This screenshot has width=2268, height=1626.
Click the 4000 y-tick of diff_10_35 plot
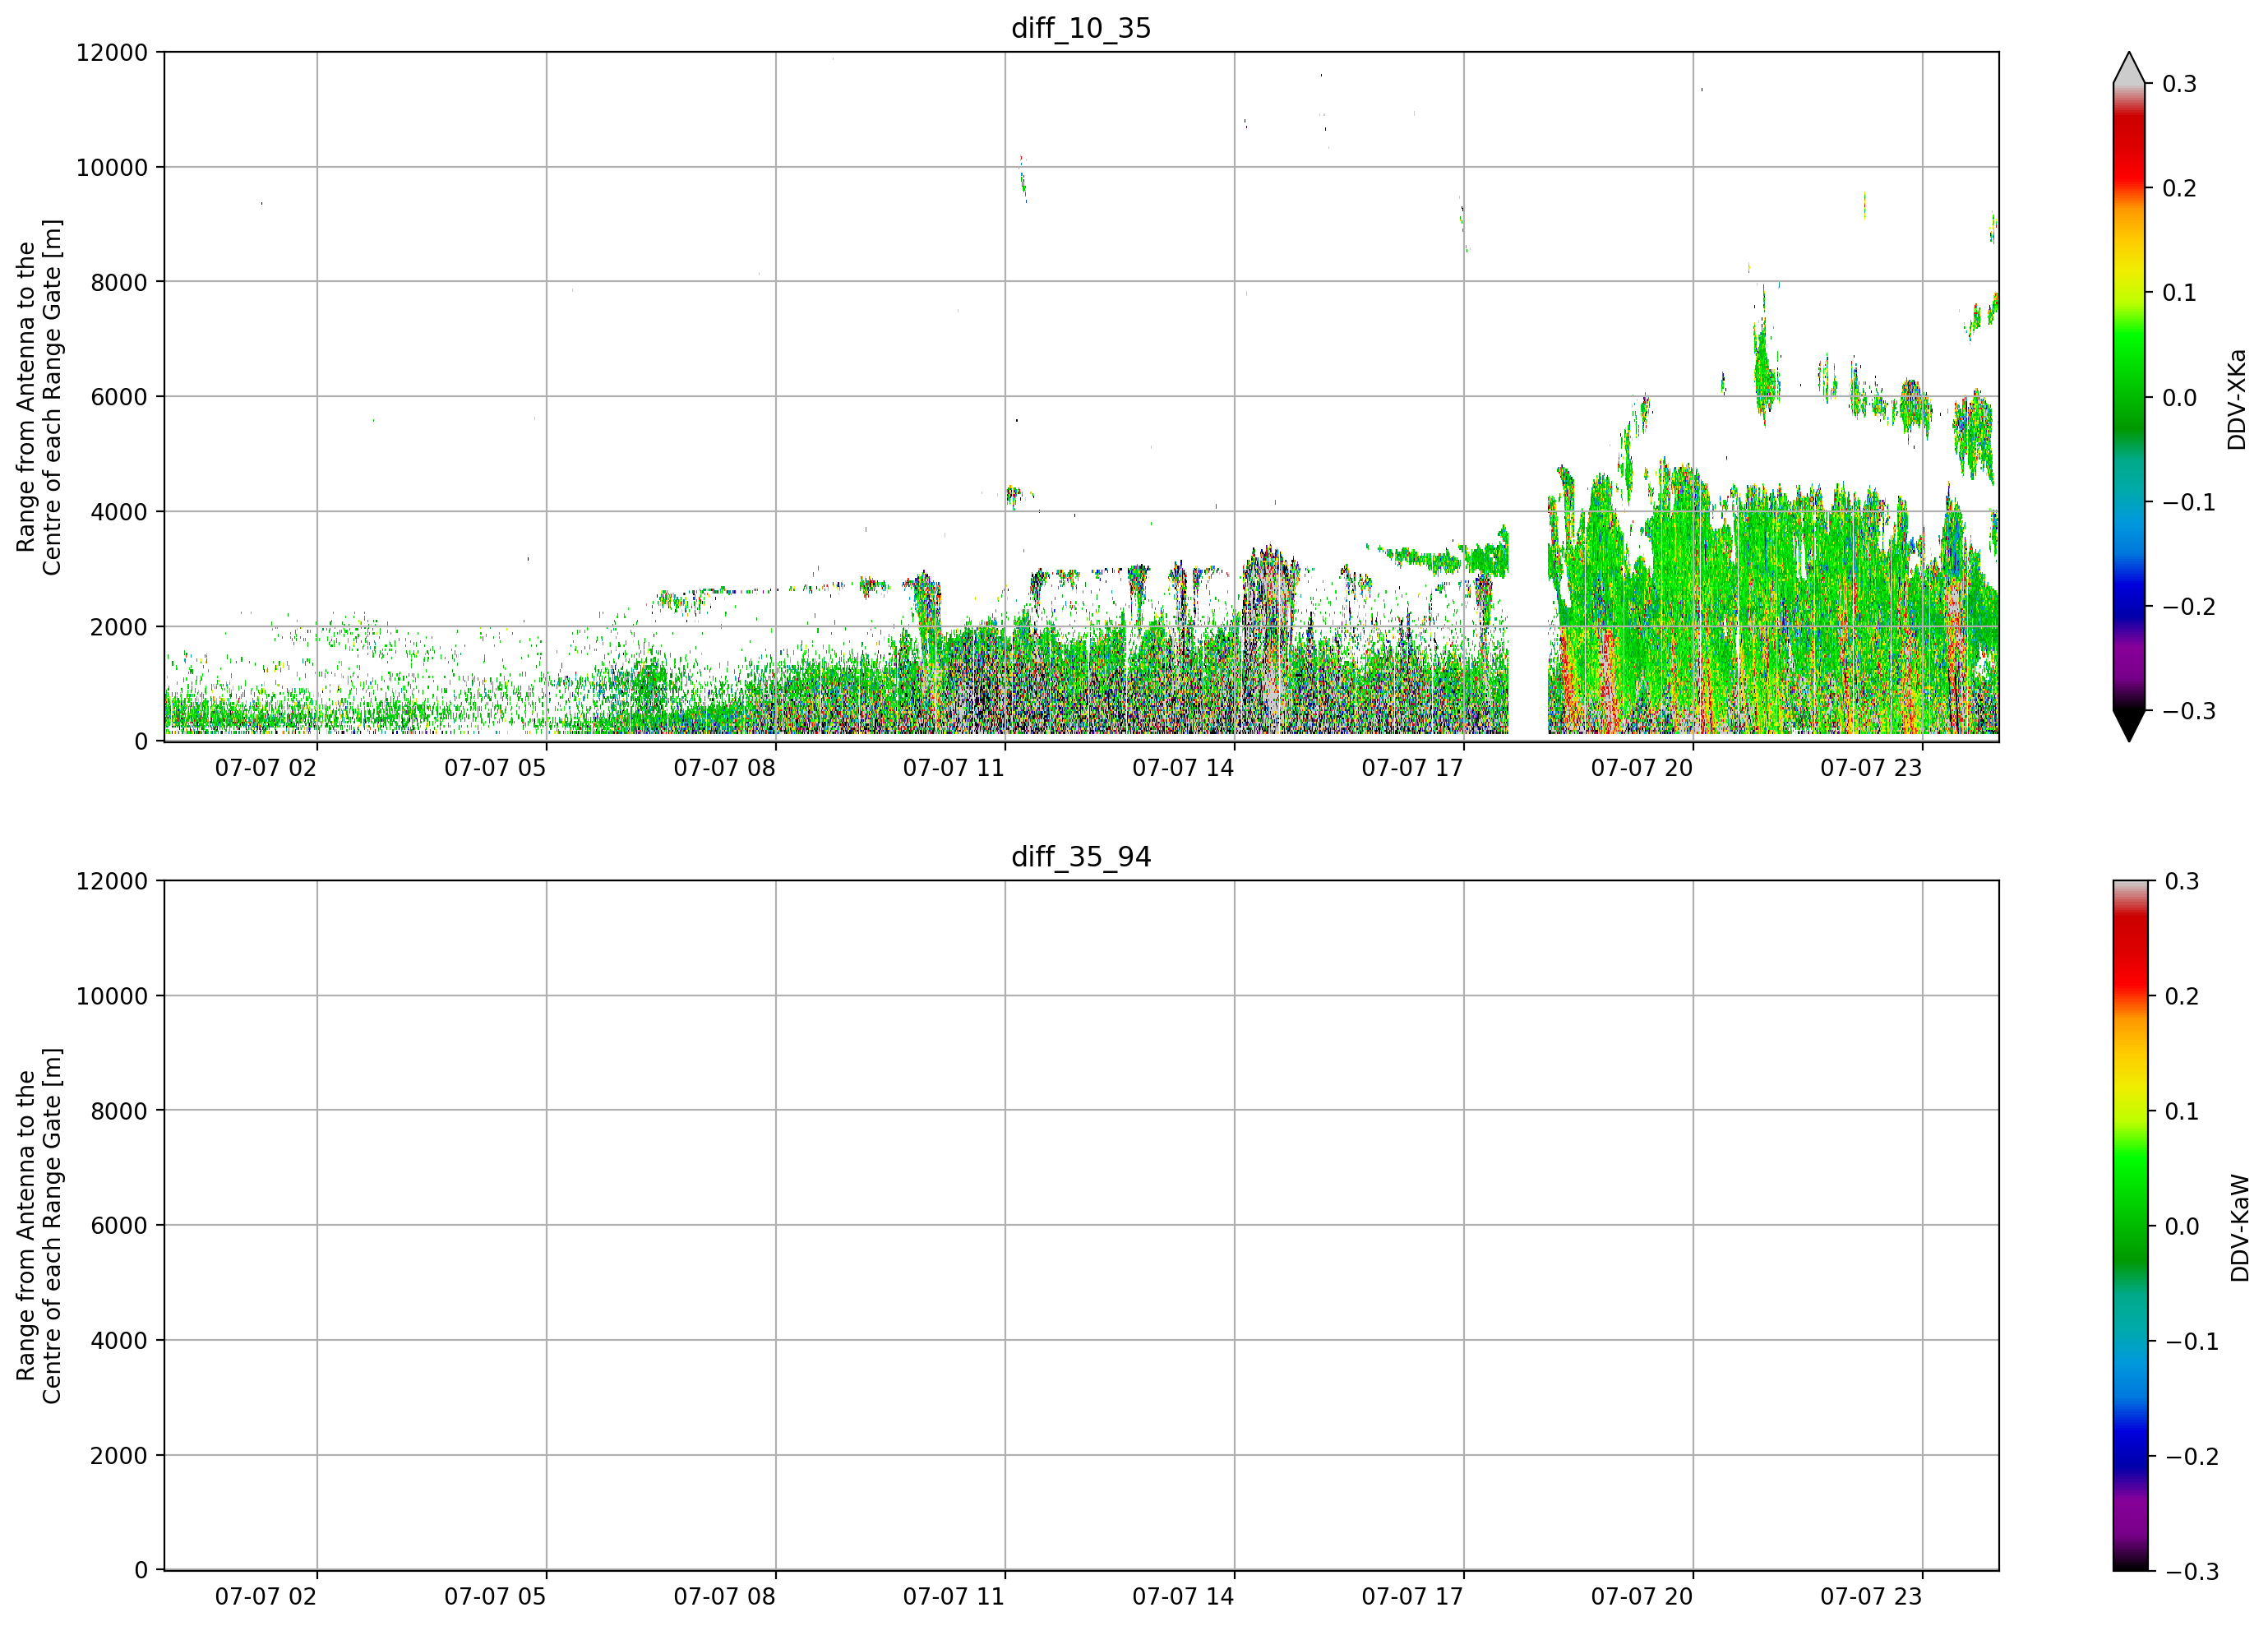[x=119, y=513]
